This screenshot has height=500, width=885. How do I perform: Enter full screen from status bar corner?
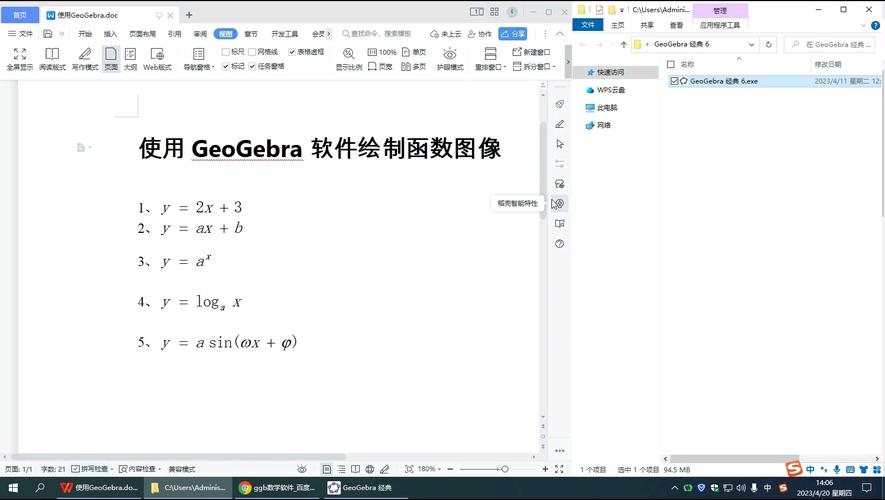point(559,469)
